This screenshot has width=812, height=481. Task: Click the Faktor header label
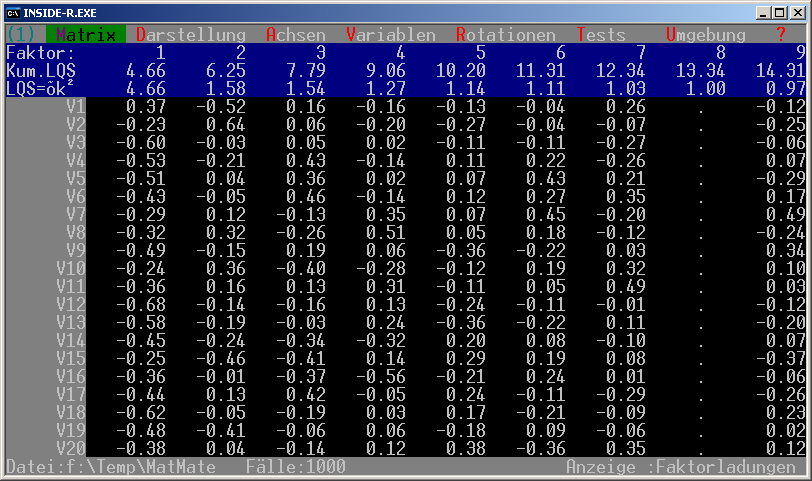pos(40,52)
